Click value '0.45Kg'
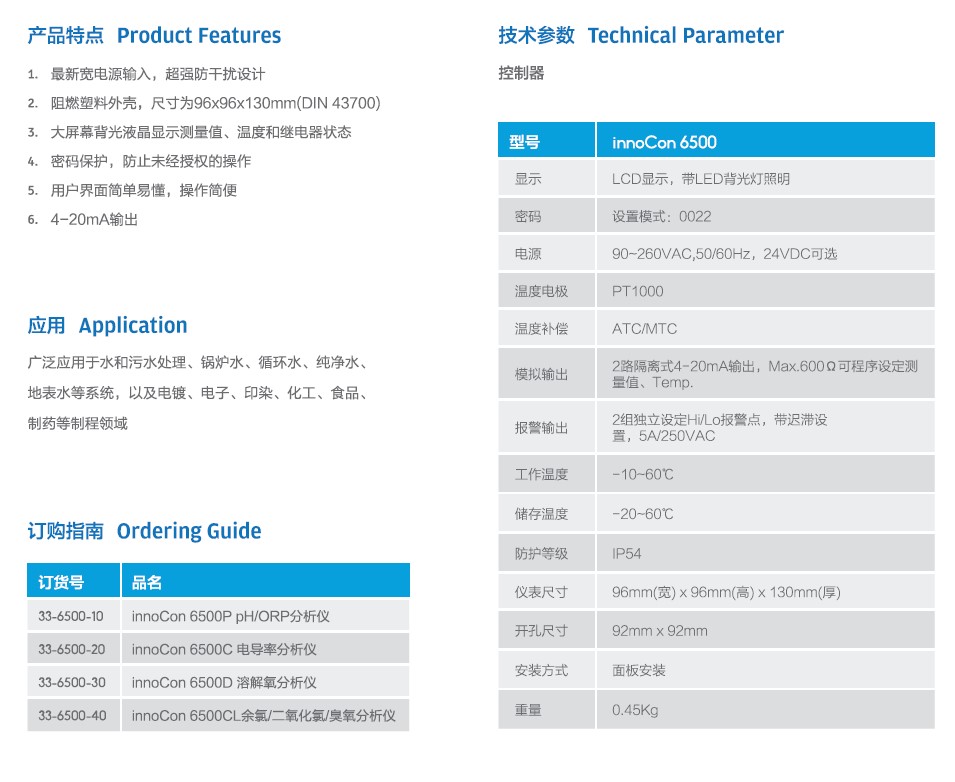 [x=635, y=710]
